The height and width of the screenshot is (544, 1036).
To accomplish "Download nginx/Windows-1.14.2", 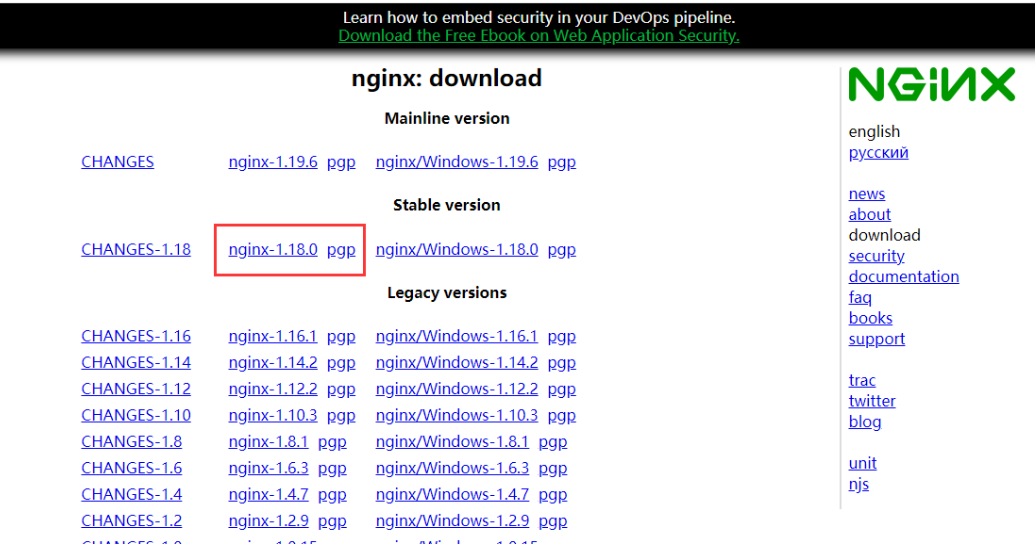I will click(x=457, y=363).
